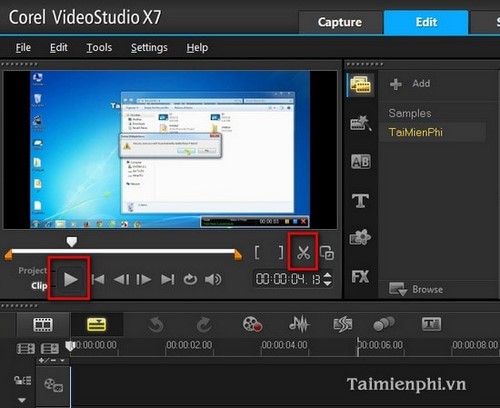The height and width of the screenshot is (408, 500).
Task: Toggle Repeat playback icon
Action: click(x=190, y=279)
